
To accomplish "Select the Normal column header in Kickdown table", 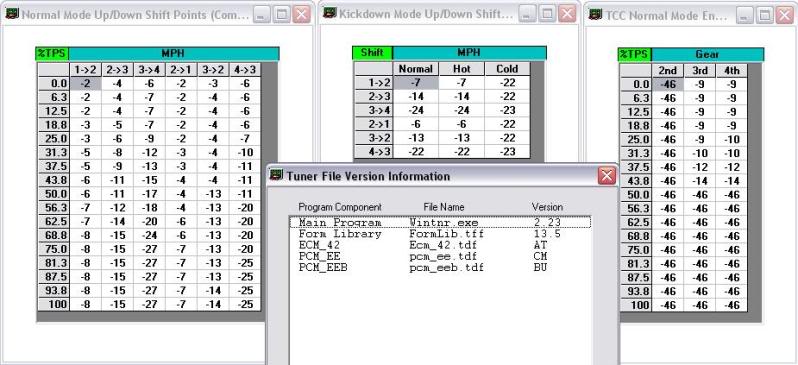I will [x=416, y=69].
